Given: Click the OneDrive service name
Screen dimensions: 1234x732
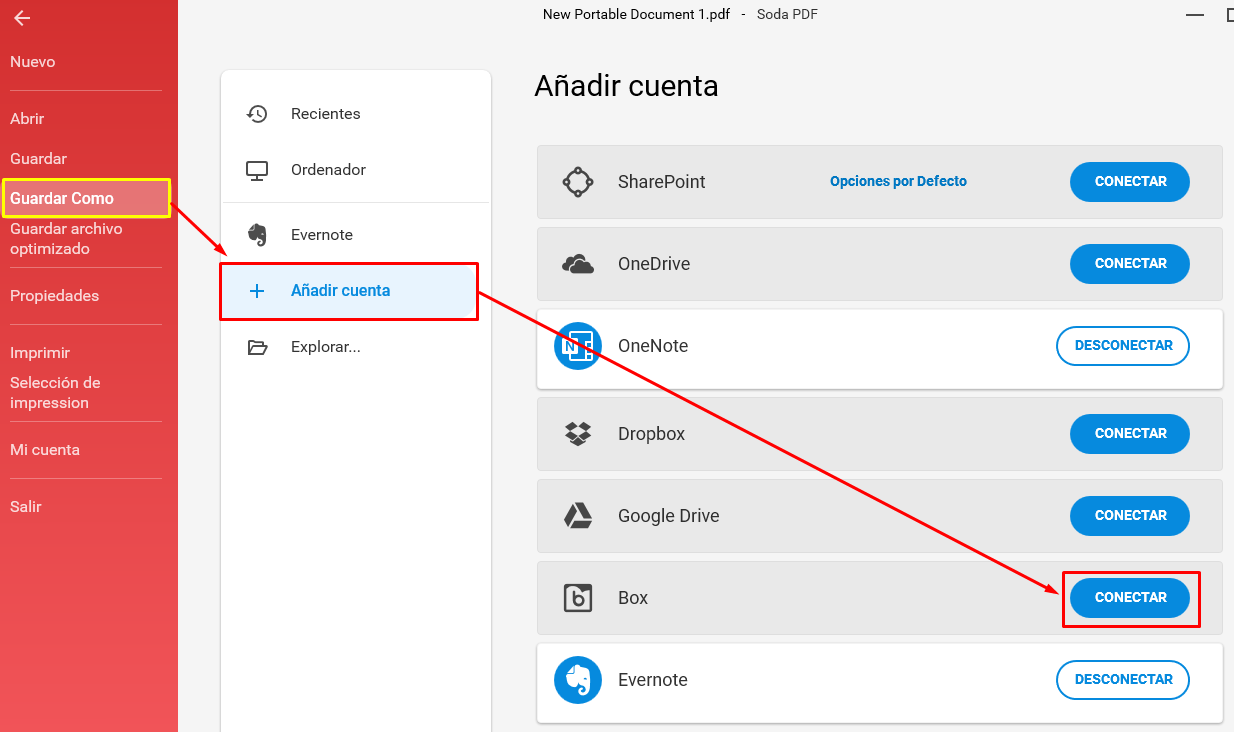Looking at the screenshot, I should [x=654, y=264].
